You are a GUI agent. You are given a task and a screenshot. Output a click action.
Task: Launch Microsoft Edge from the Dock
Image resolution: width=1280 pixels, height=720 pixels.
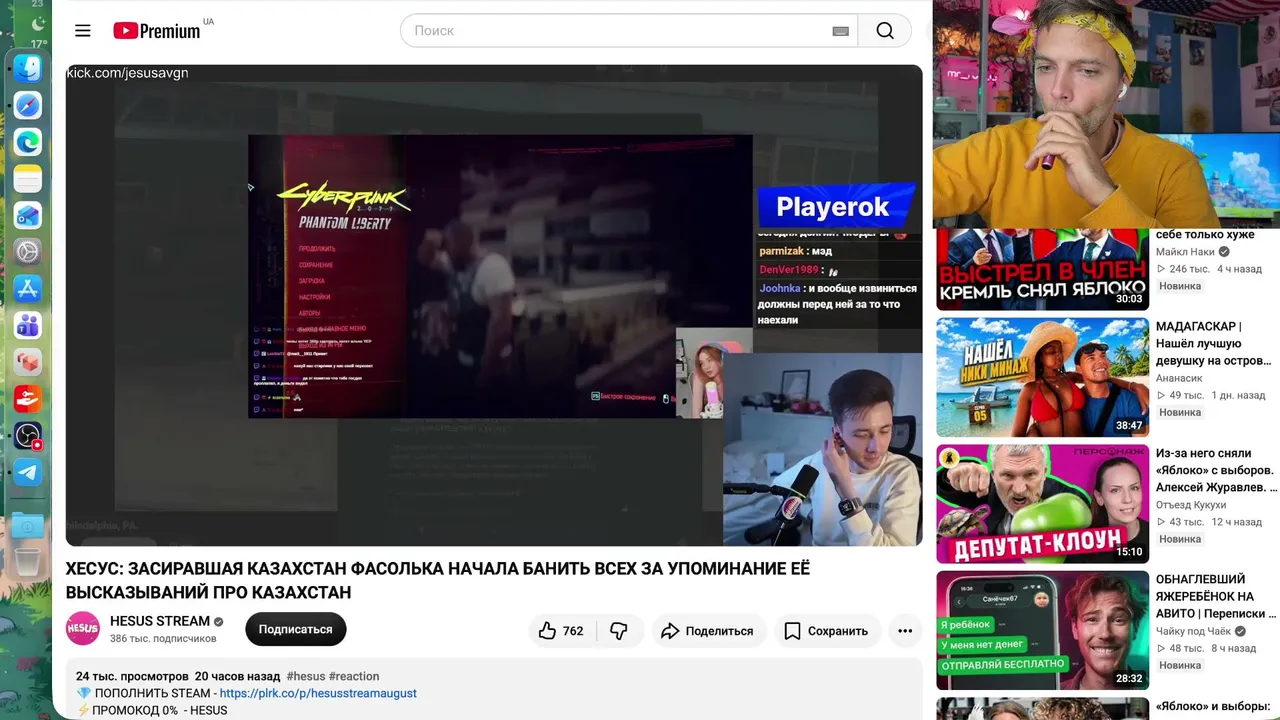tap(28, 142)
